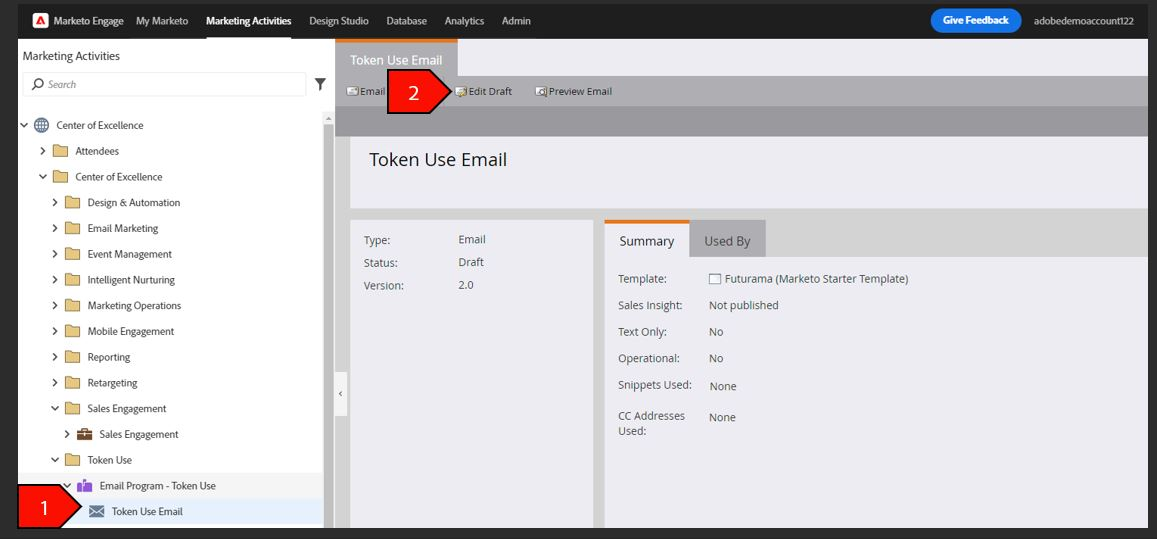Expand the Intelligent Nurturing folder
The width and height of the screenshot is (1157, 539).
tap(55, 280)
